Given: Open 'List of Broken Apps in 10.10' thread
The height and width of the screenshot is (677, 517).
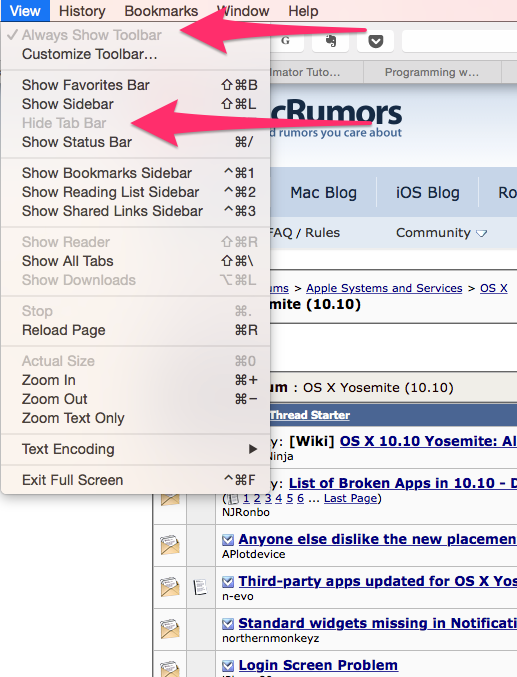Looking at the screenshot, I should click(403, 483).
